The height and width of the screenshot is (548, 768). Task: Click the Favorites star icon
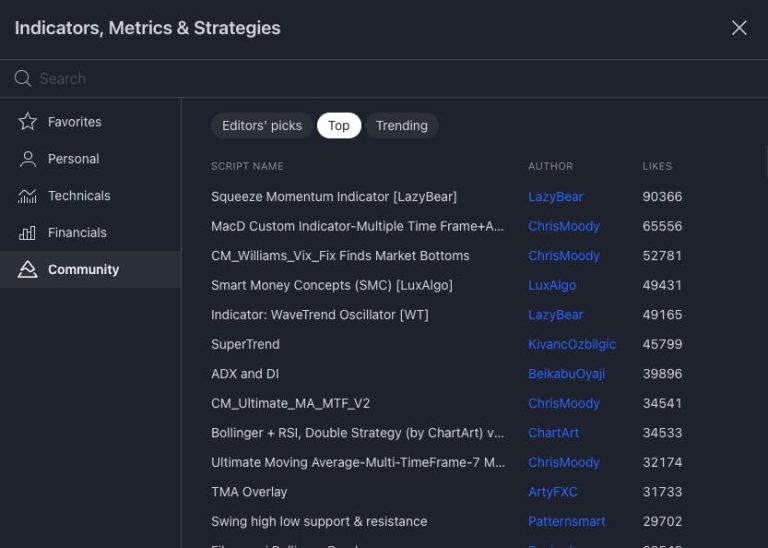tap(27, 121)
